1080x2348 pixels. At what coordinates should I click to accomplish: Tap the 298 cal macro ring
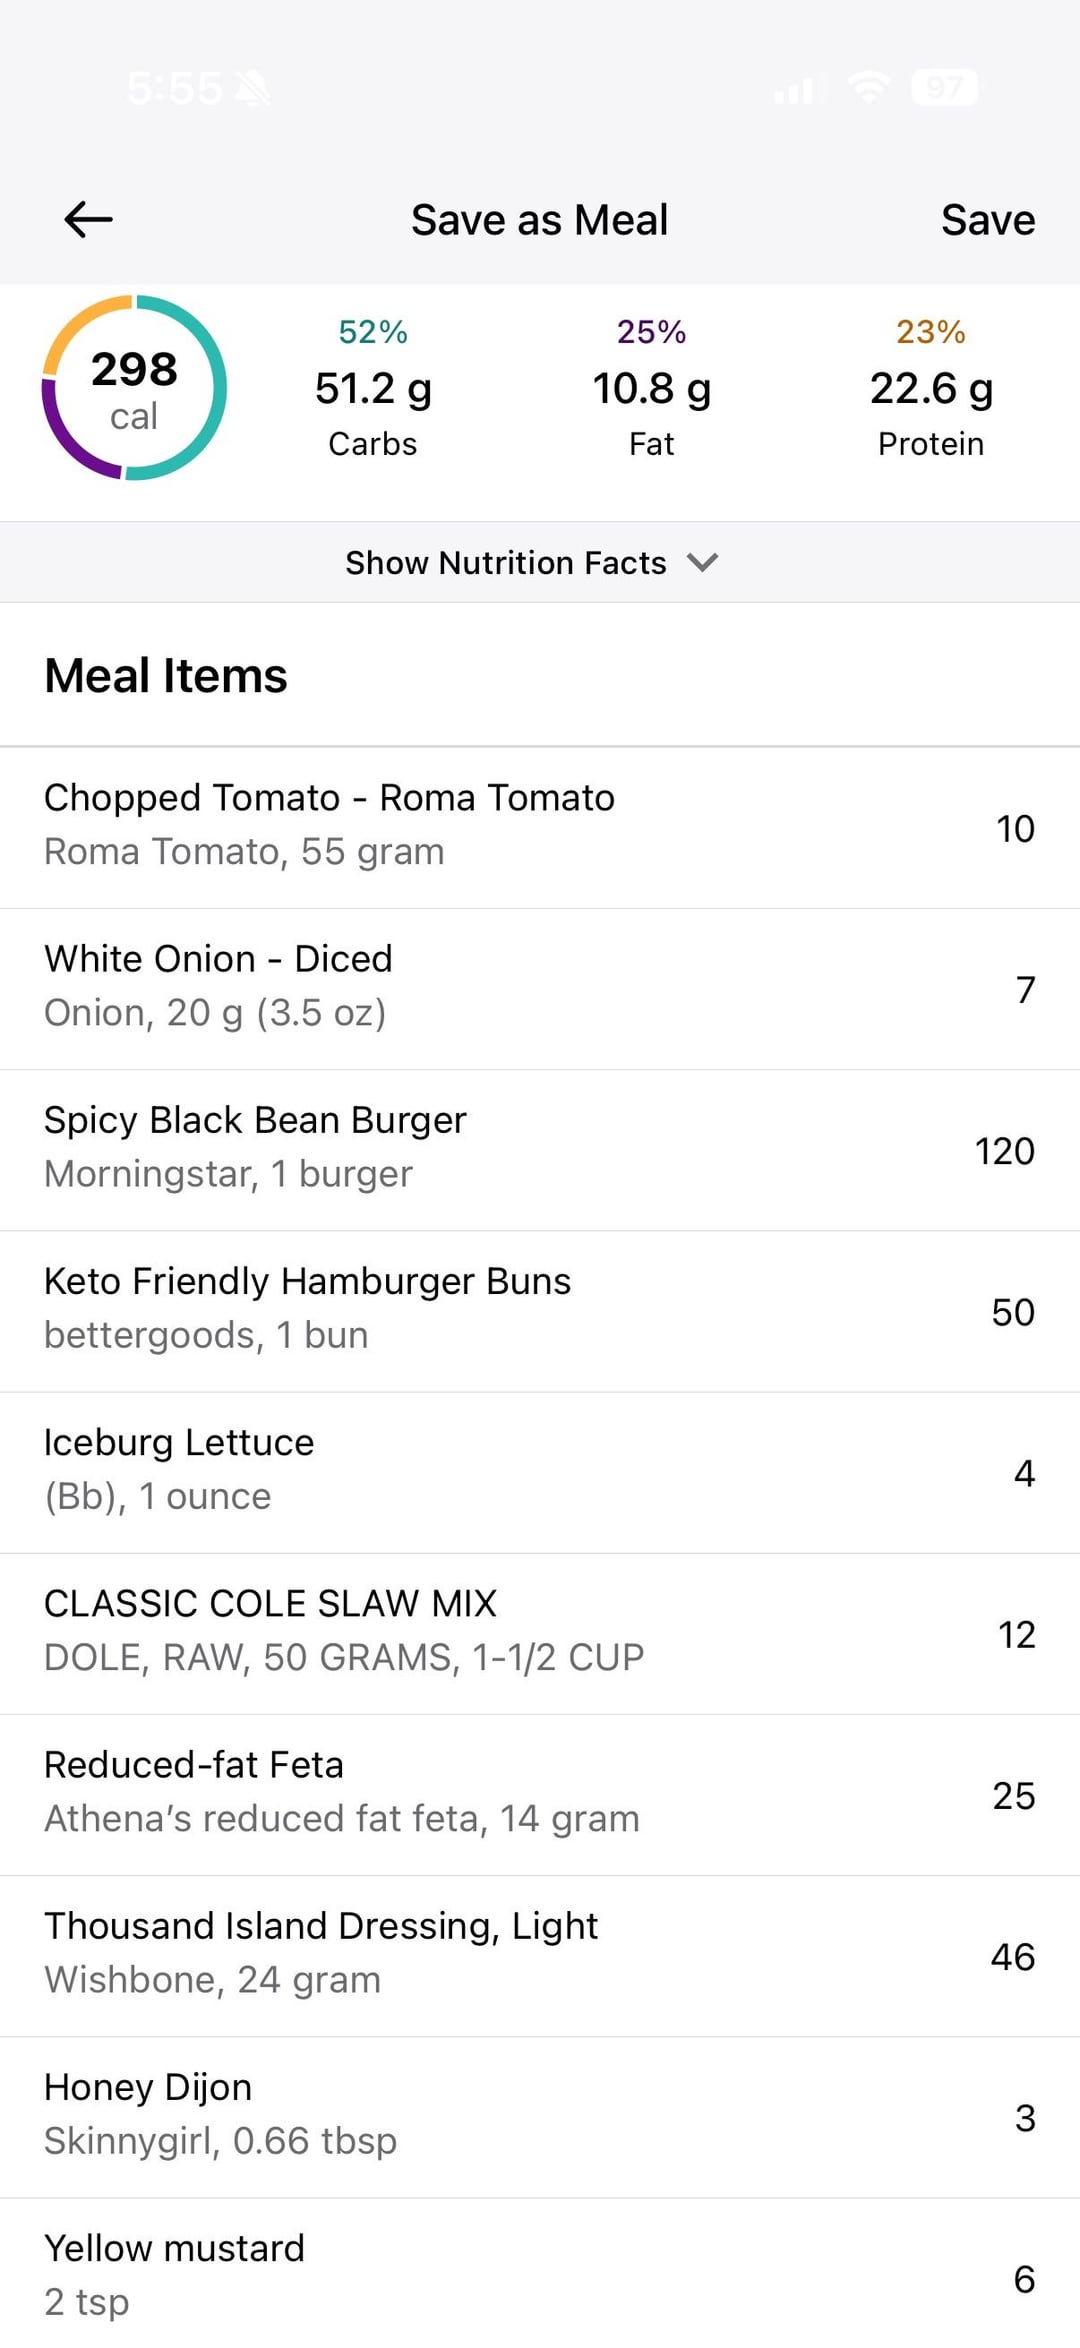[134, 388]
